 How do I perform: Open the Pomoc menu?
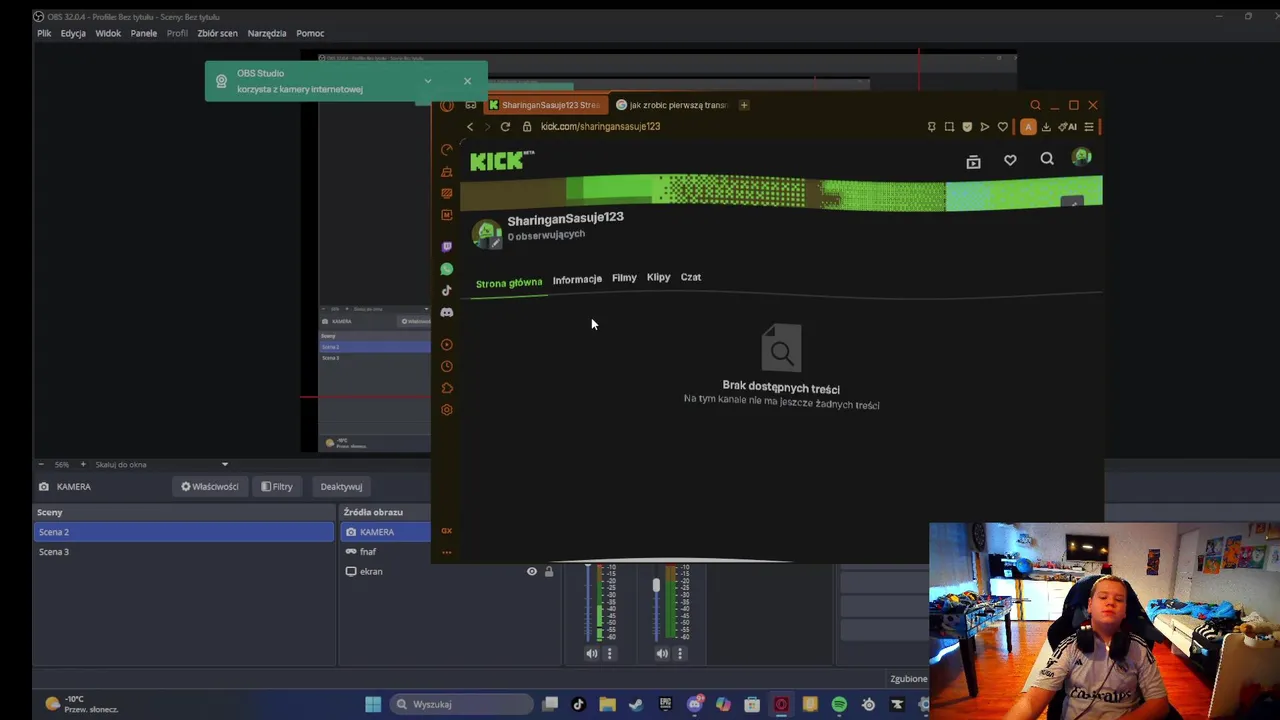coord(310,33)
